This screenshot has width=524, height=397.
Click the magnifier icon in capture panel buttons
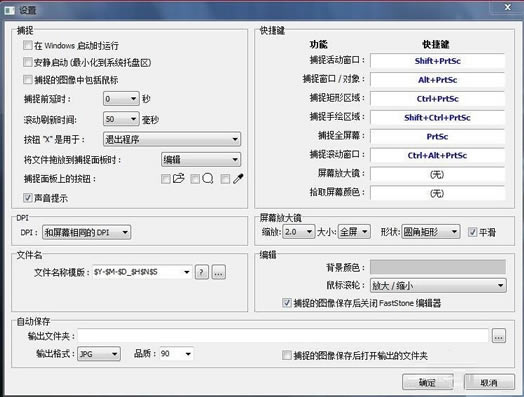point(208,178)
